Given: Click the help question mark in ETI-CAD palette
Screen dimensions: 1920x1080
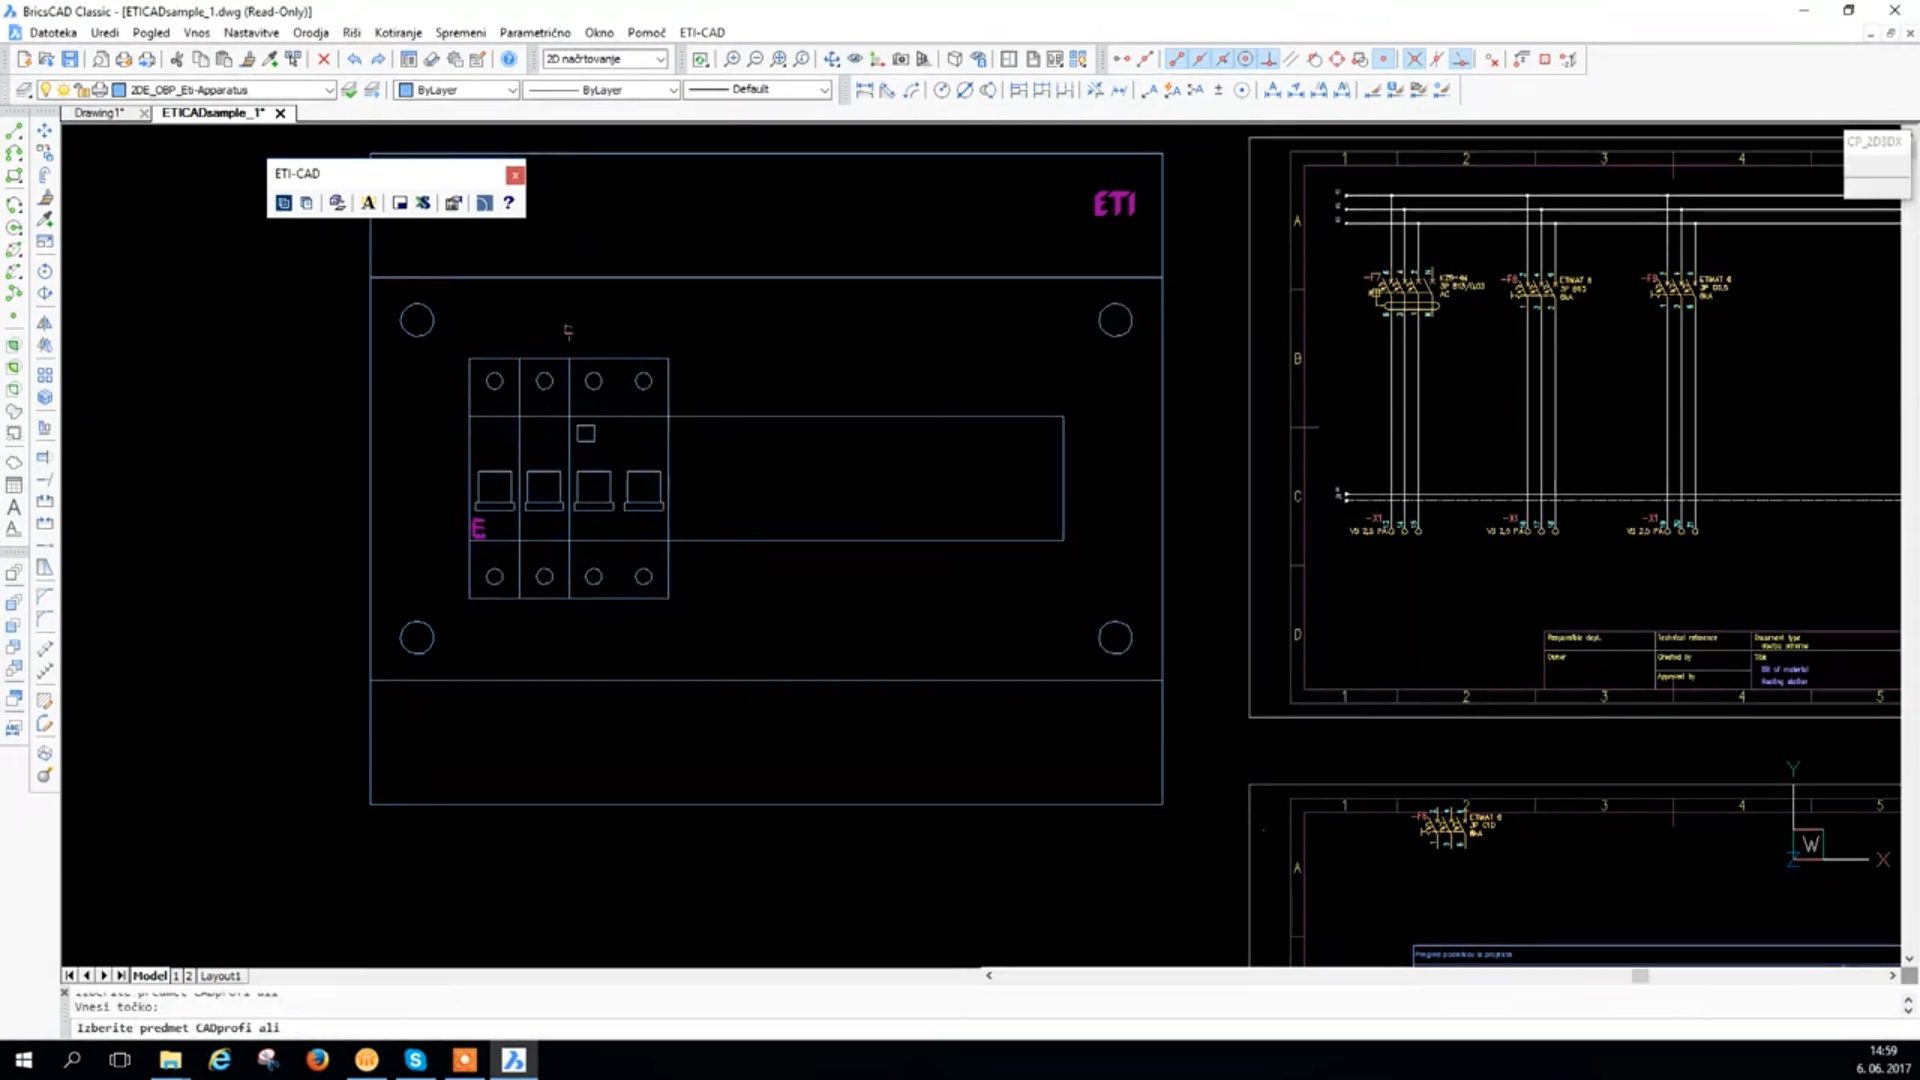Looking at the screenshot, I should tap(508, 203).
